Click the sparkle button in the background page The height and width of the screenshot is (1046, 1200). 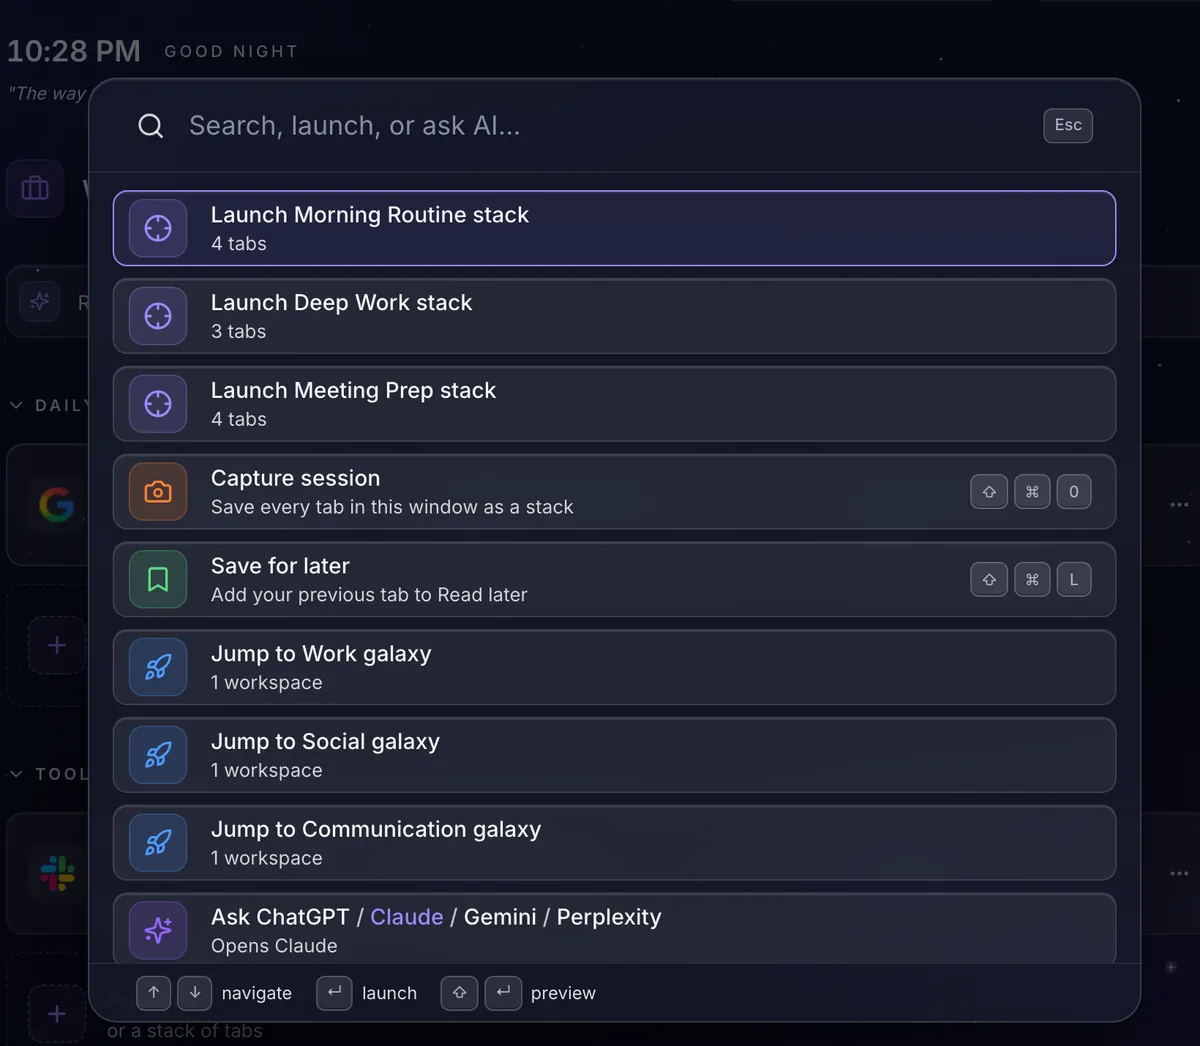(x=40, y=302)
